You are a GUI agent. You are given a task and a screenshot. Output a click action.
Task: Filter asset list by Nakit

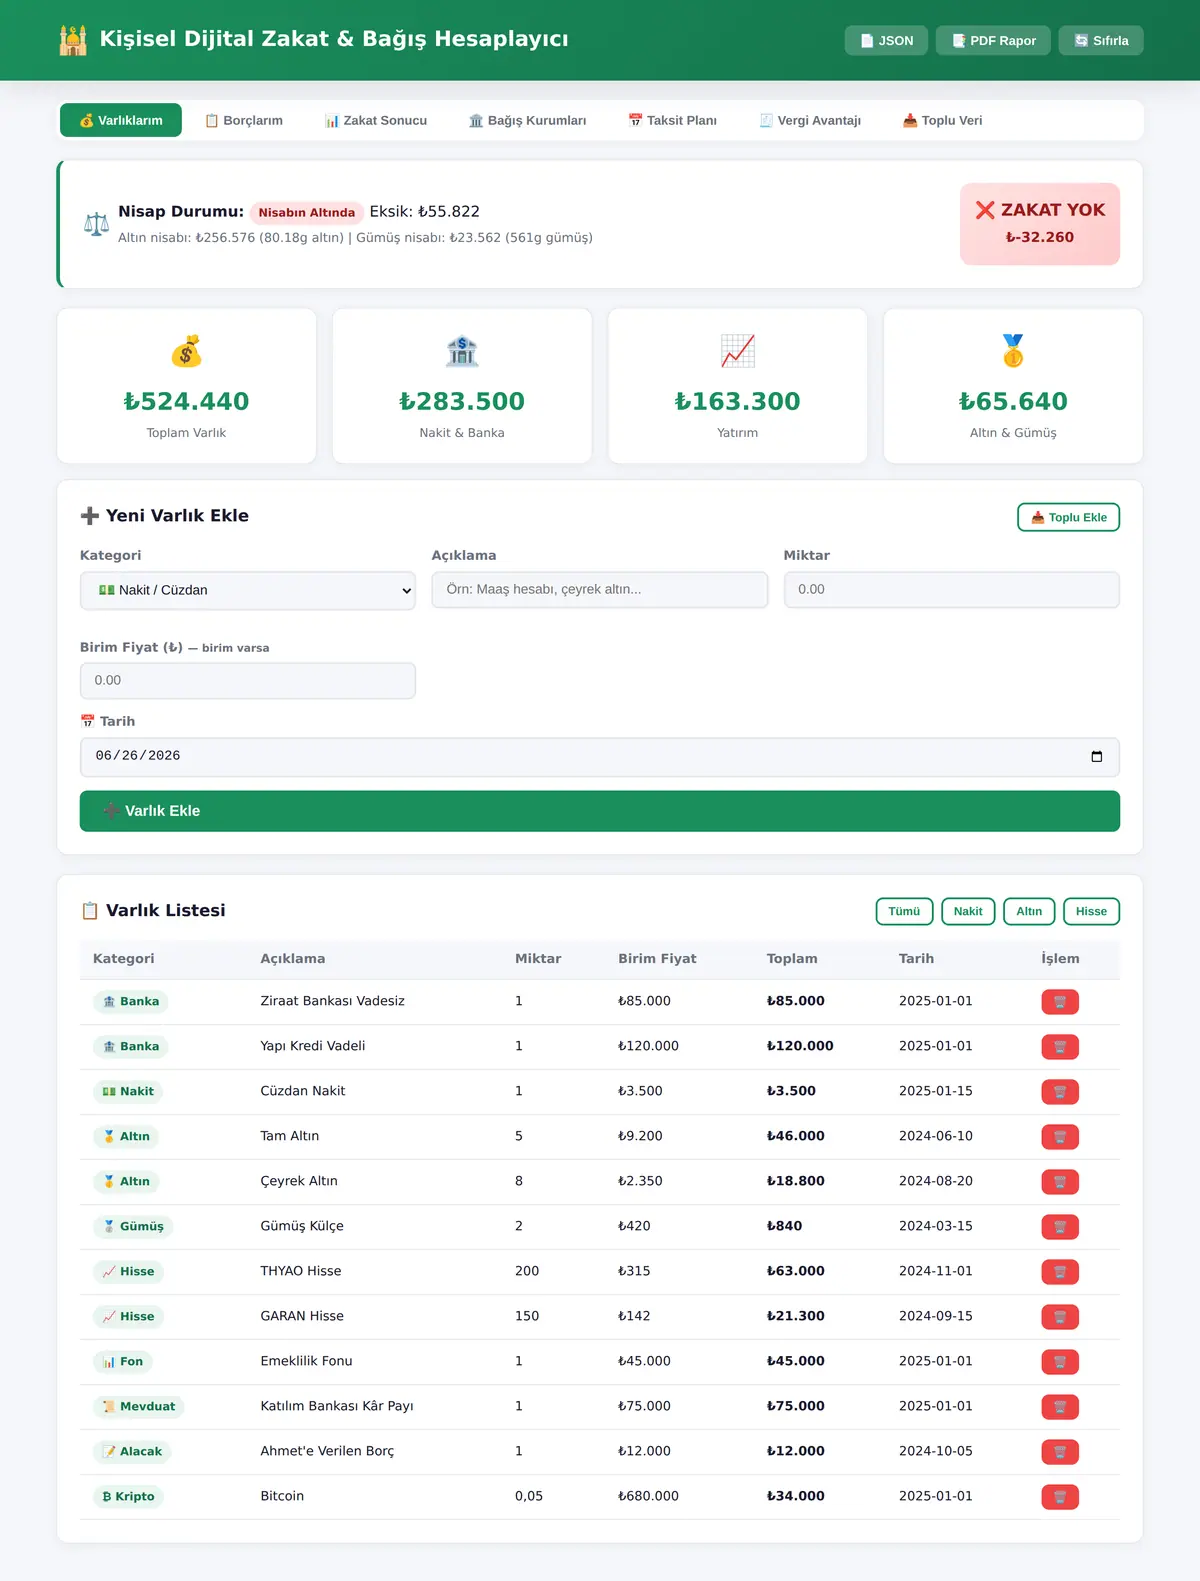968,911
